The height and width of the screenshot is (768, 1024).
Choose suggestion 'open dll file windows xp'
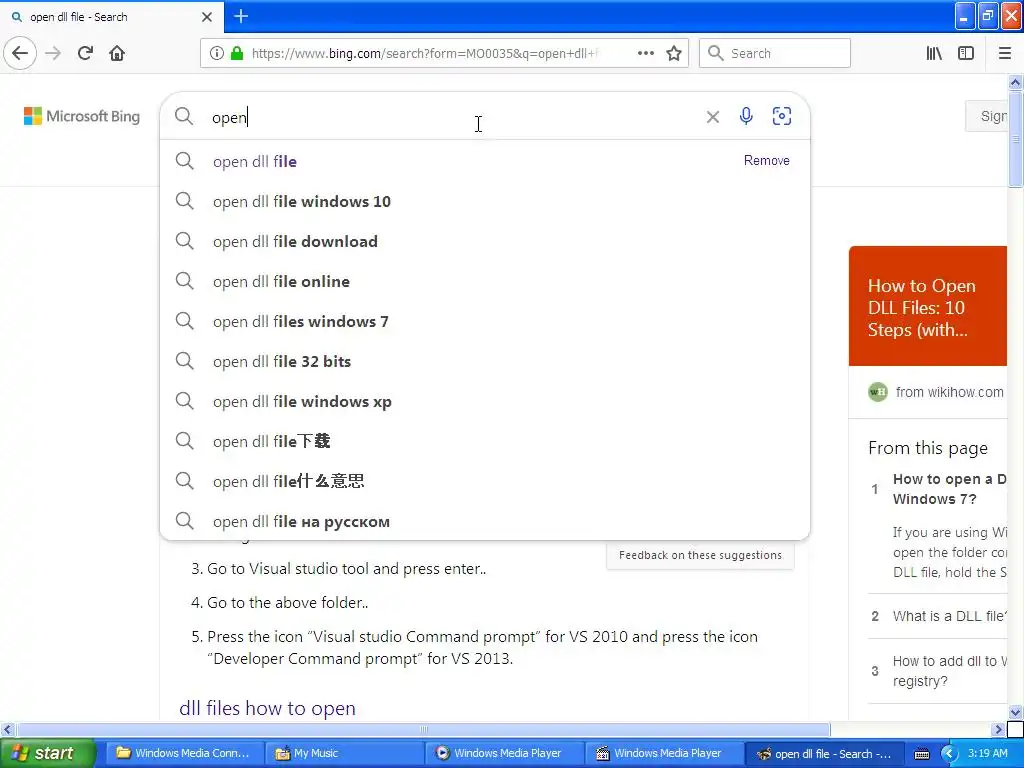pos(485,402)
